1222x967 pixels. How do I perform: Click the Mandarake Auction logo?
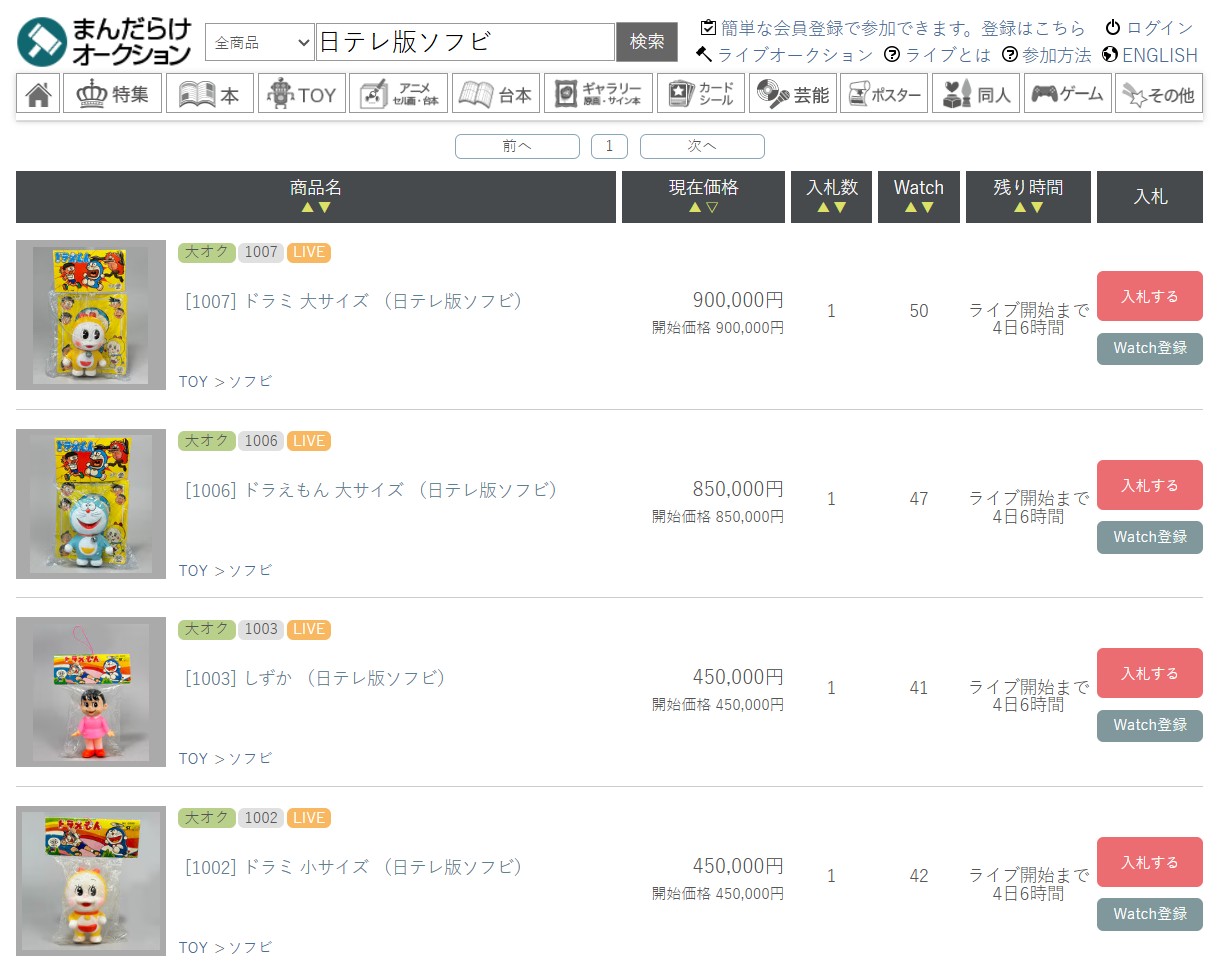click(104, 41)
